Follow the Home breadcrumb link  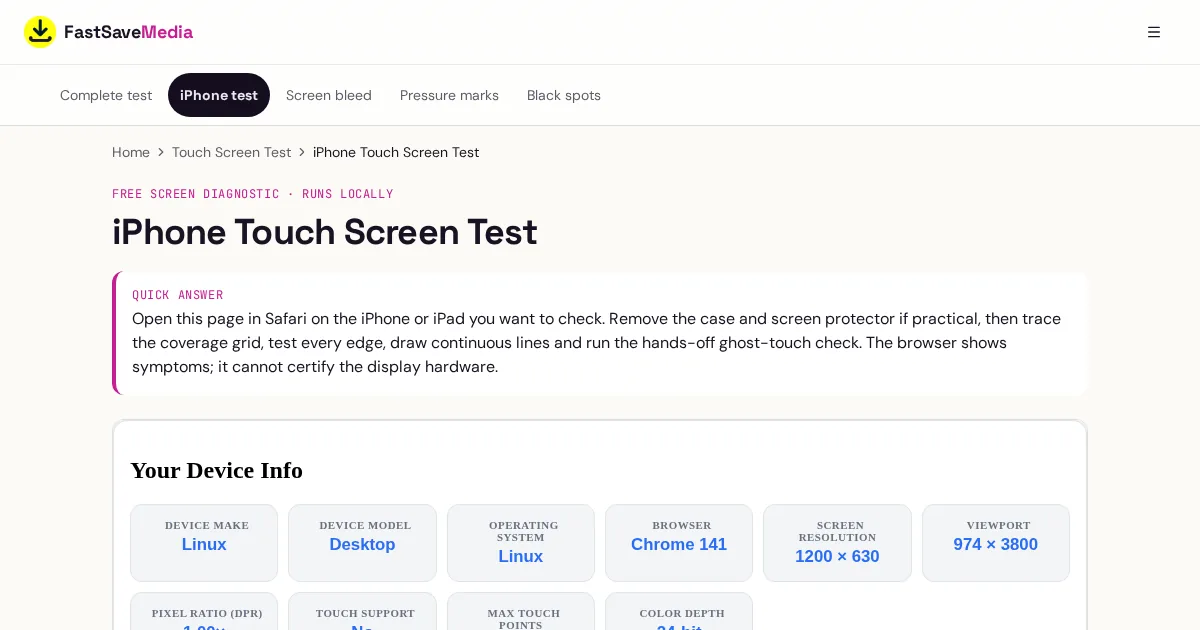coord(131,152)
